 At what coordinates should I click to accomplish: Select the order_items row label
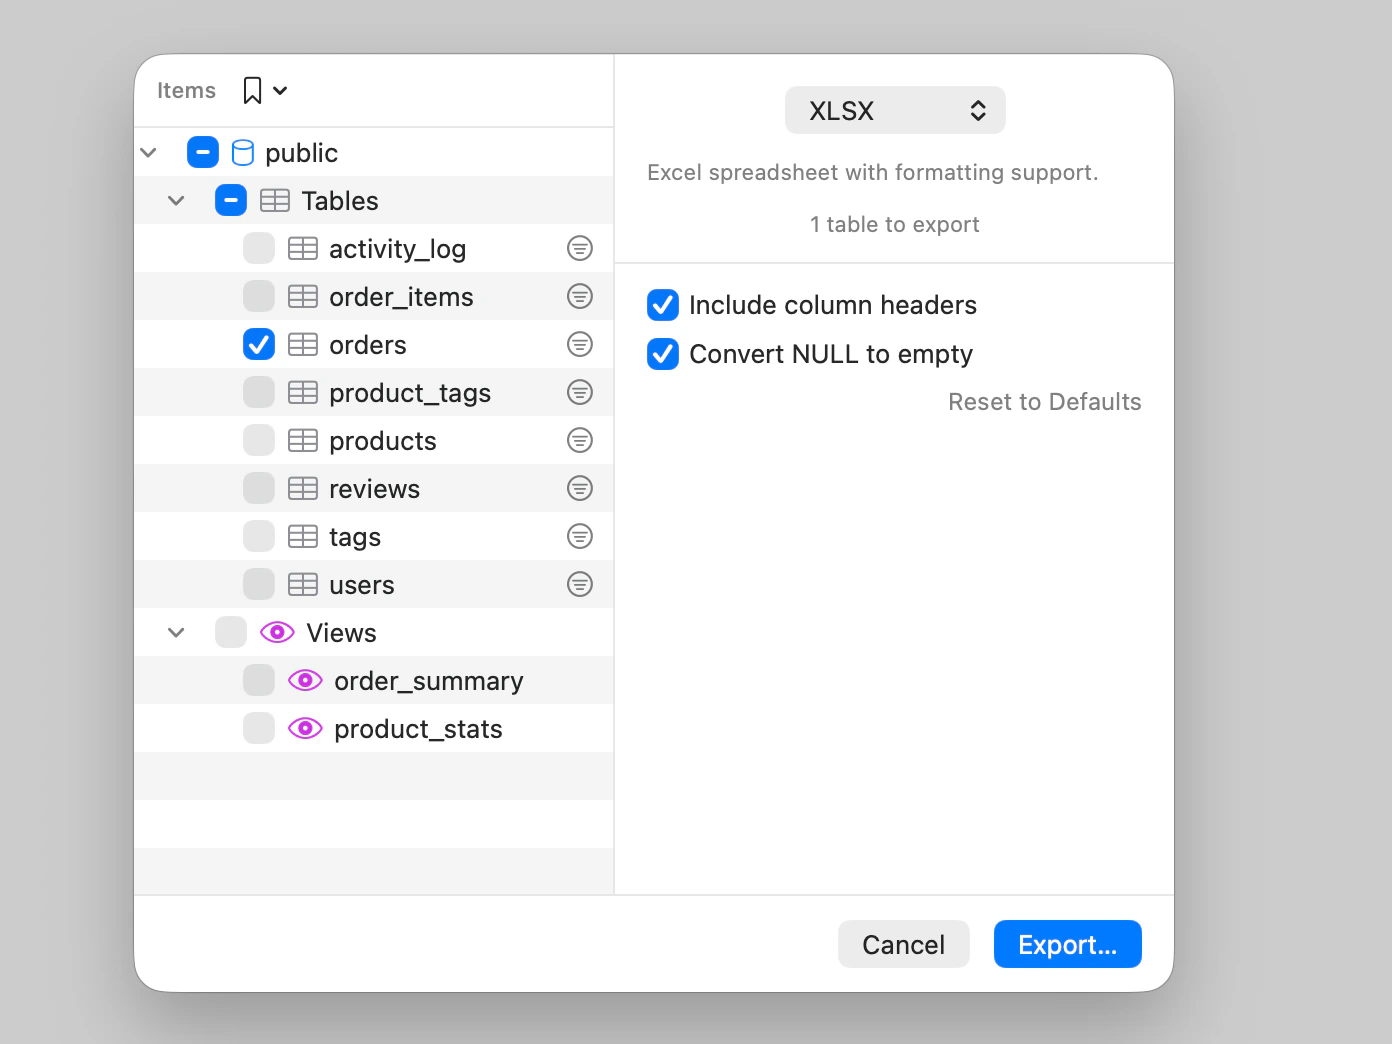coord(401,297)
